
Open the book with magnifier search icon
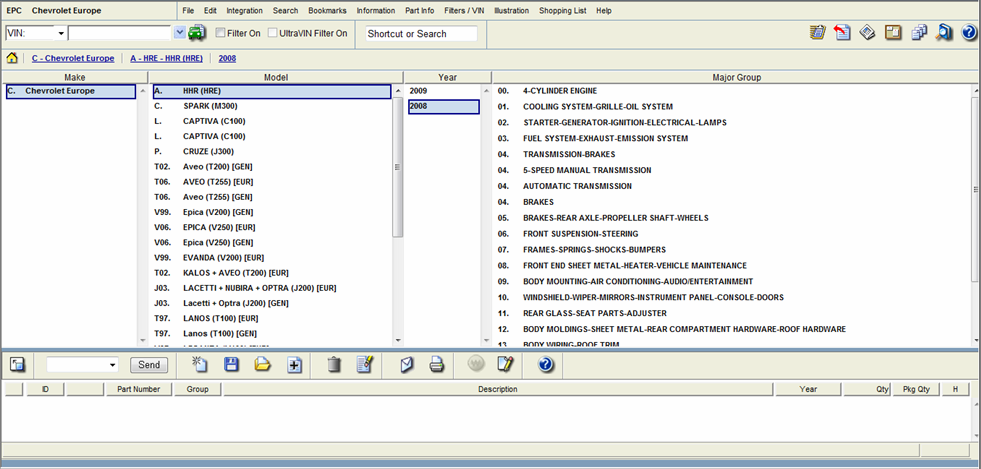coord(943,33)
